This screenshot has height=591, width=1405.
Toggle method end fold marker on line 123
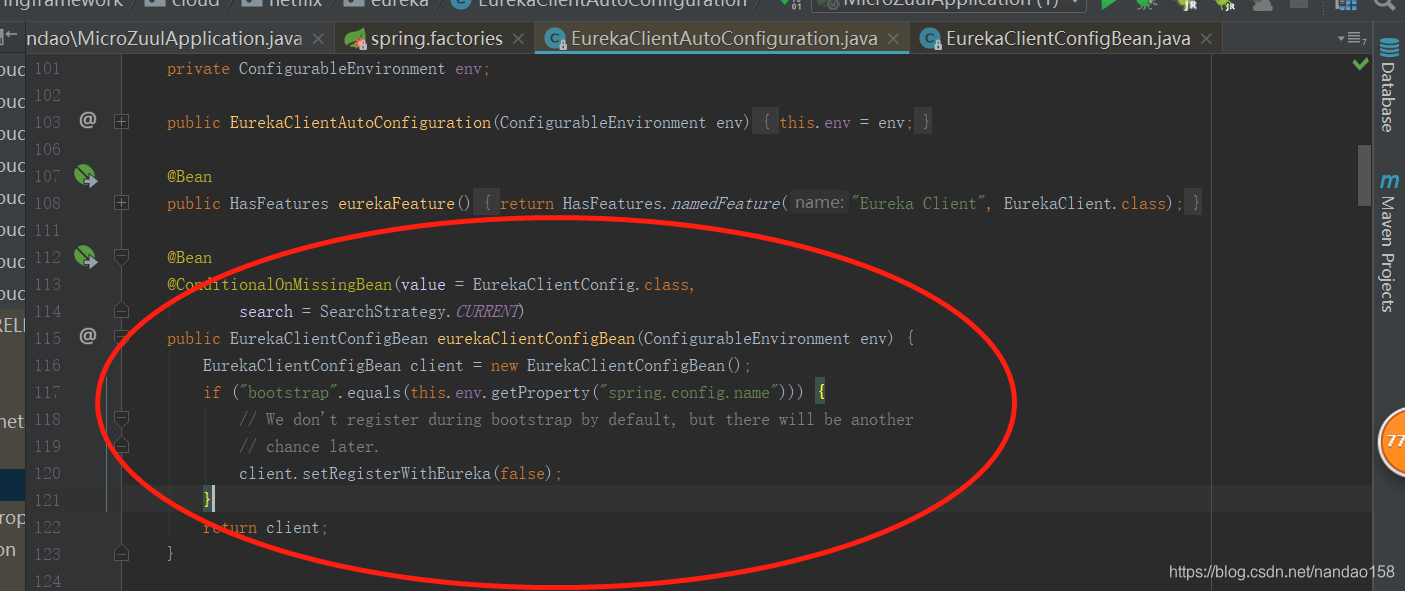(122, 553)
